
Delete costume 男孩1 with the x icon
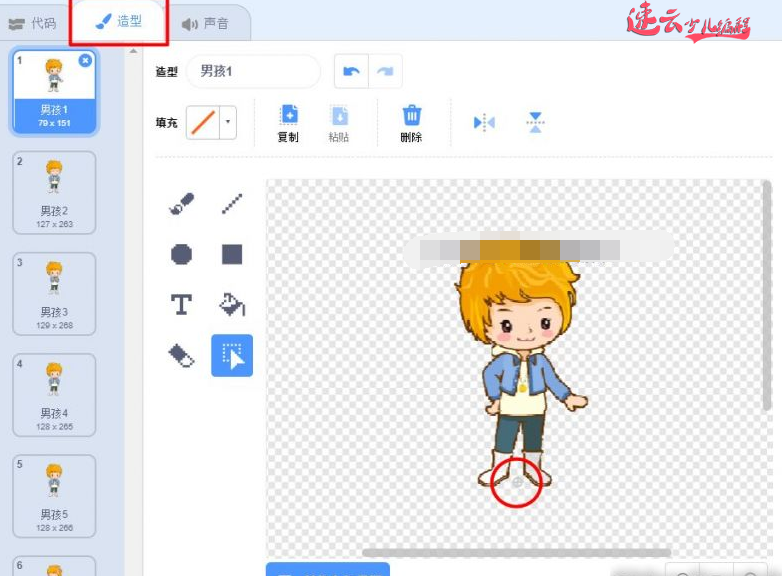tap(85, 60)
